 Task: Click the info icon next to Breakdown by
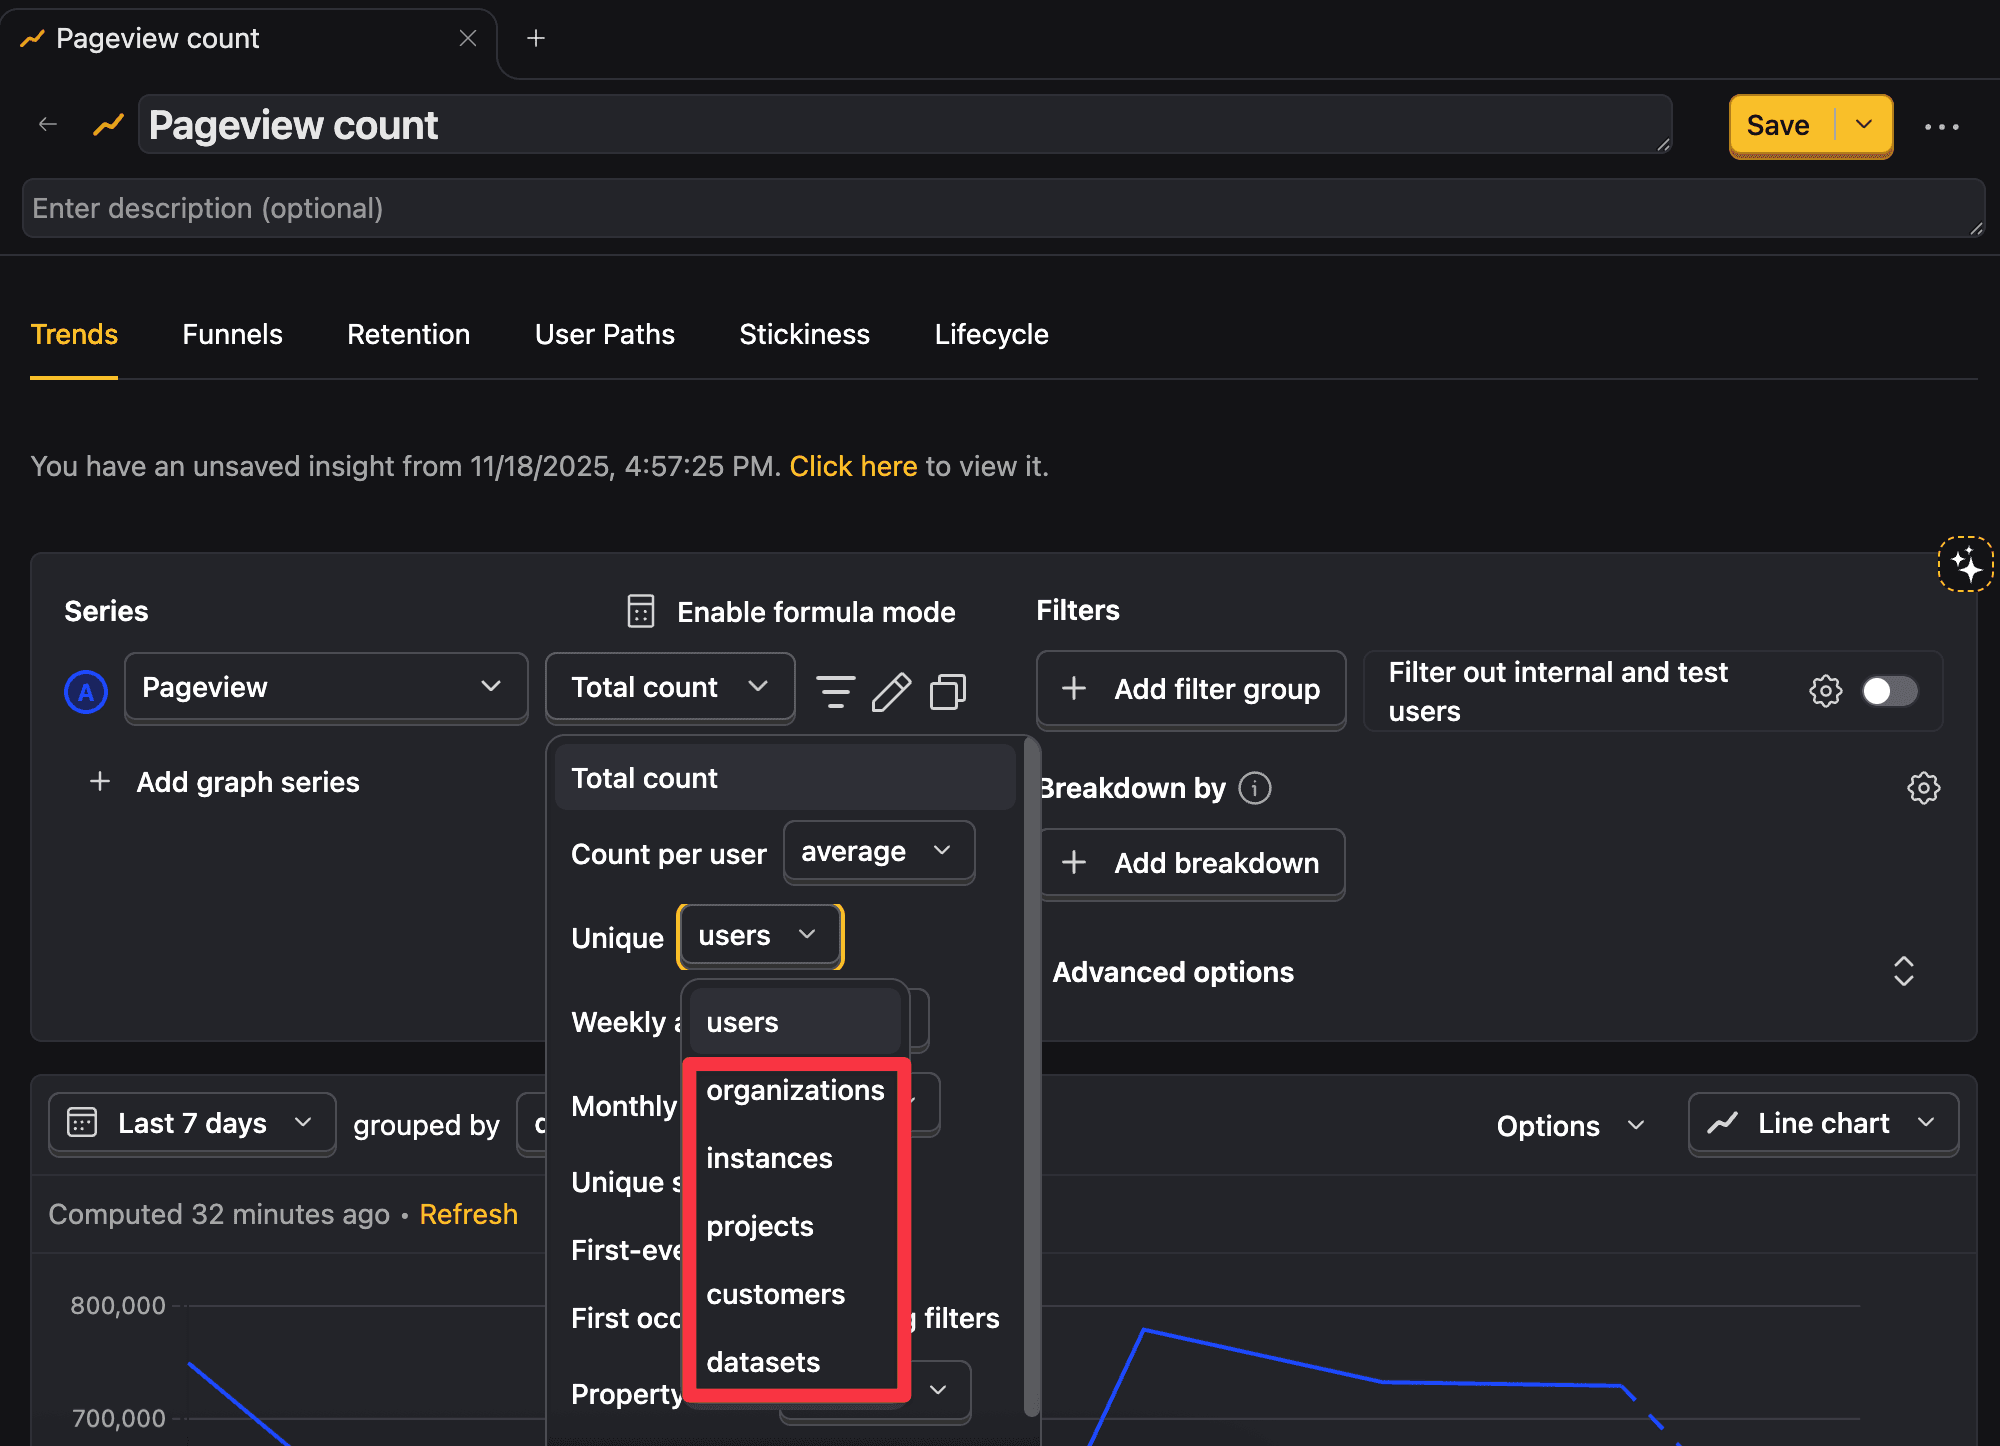pyautogui.click(x=1255, y=788)
